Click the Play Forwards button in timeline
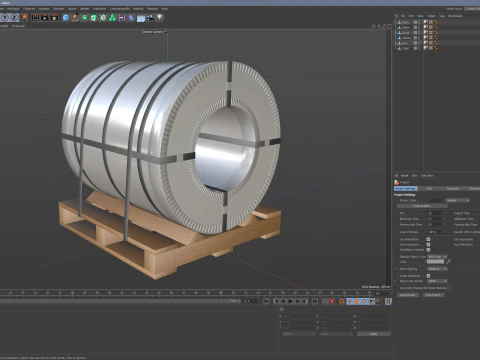The height and width of the screenshot is (360, 480). tap(291, 301)
